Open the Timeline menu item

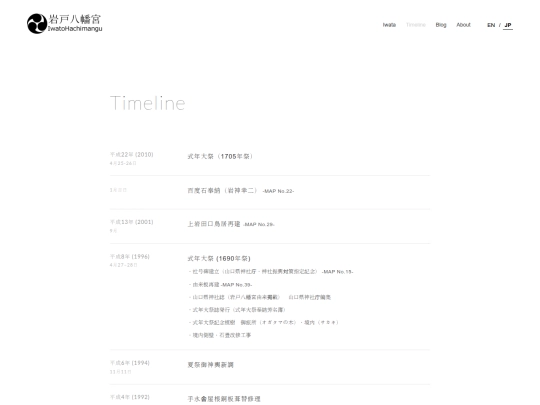416,25
